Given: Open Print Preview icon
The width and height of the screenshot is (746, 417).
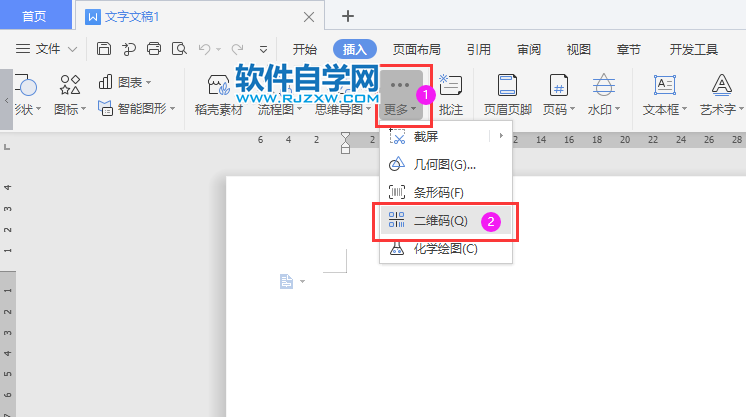Looking at the screenshot, I should 179,49.
